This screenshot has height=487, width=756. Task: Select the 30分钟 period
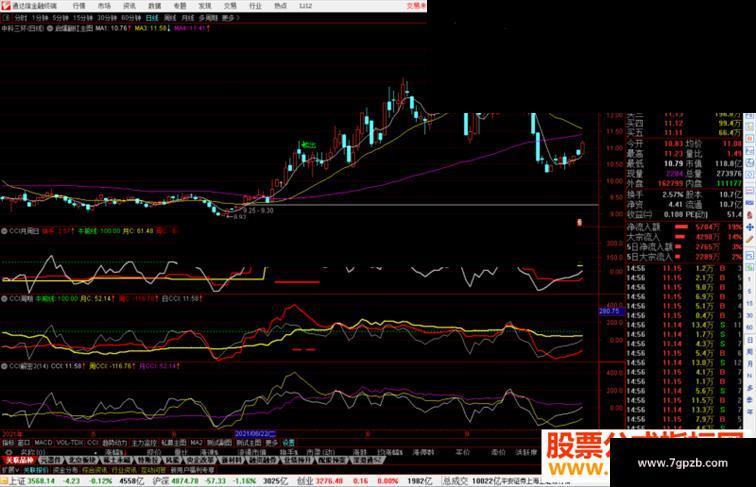107,18
